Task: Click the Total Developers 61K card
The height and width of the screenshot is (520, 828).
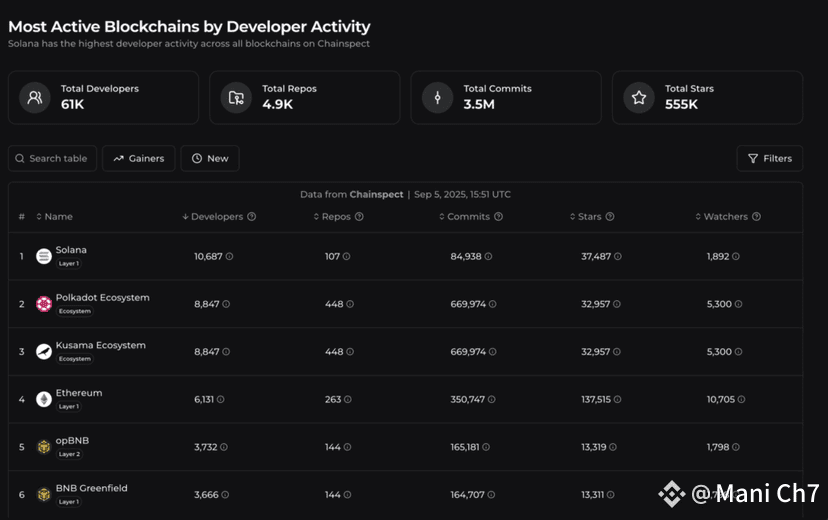Action: click(x=104, y=98)
